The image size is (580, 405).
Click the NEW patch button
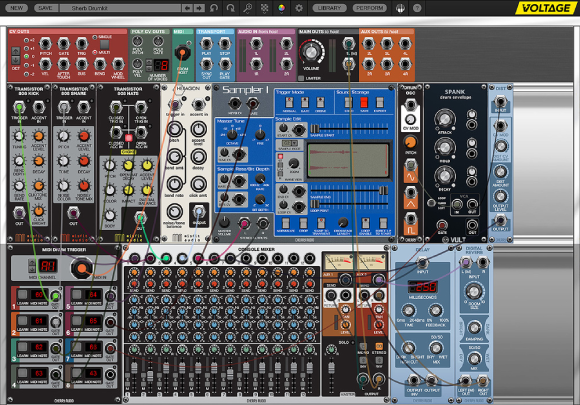point(16,8)
